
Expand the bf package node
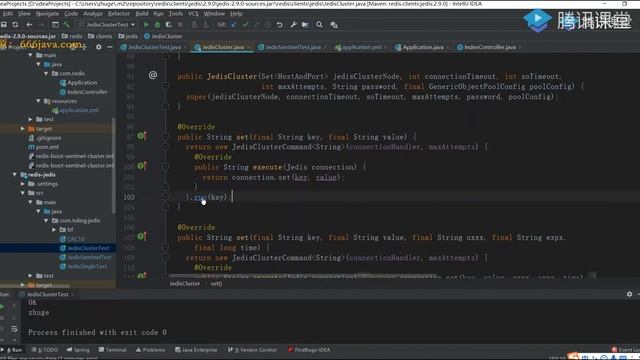54,230
